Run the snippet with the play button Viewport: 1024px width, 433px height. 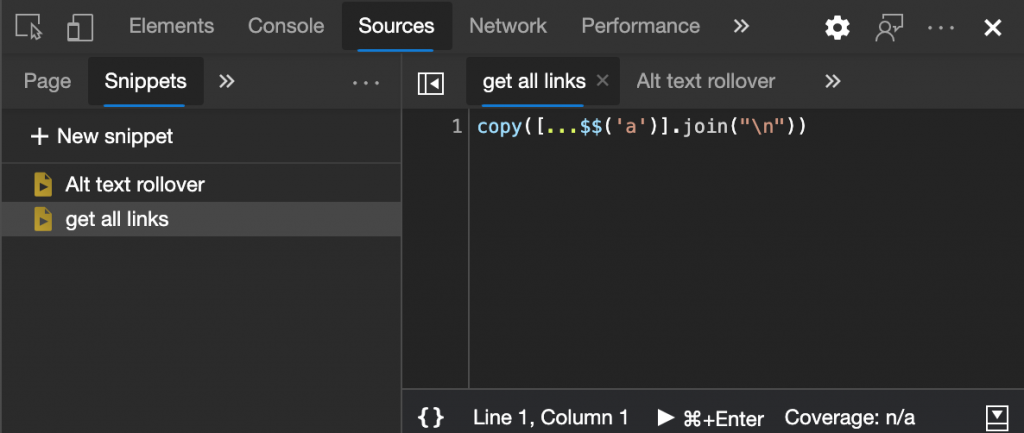711,418
